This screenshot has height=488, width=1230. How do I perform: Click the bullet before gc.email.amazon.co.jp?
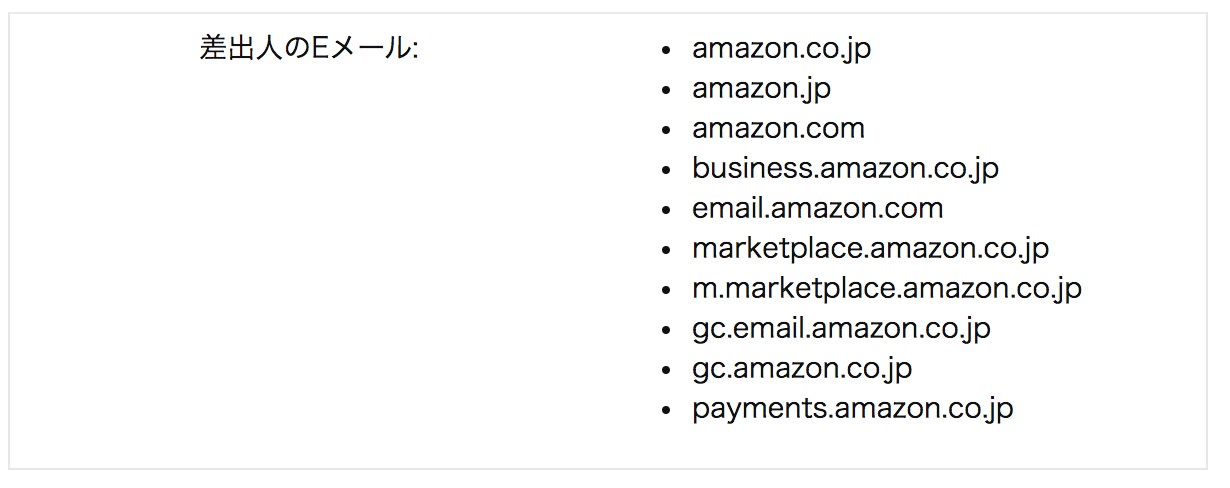tap(667, 330)
